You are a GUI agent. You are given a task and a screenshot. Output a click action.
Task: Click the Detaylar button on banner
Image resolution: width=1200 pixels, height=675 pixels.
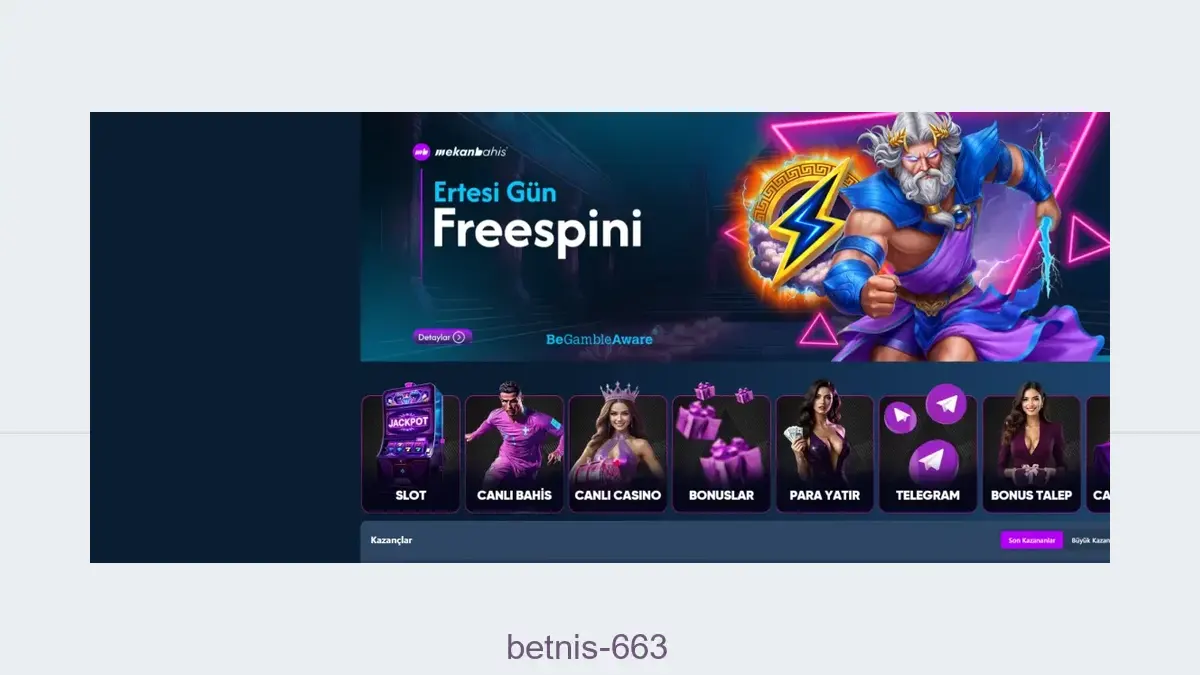point(442,337)
